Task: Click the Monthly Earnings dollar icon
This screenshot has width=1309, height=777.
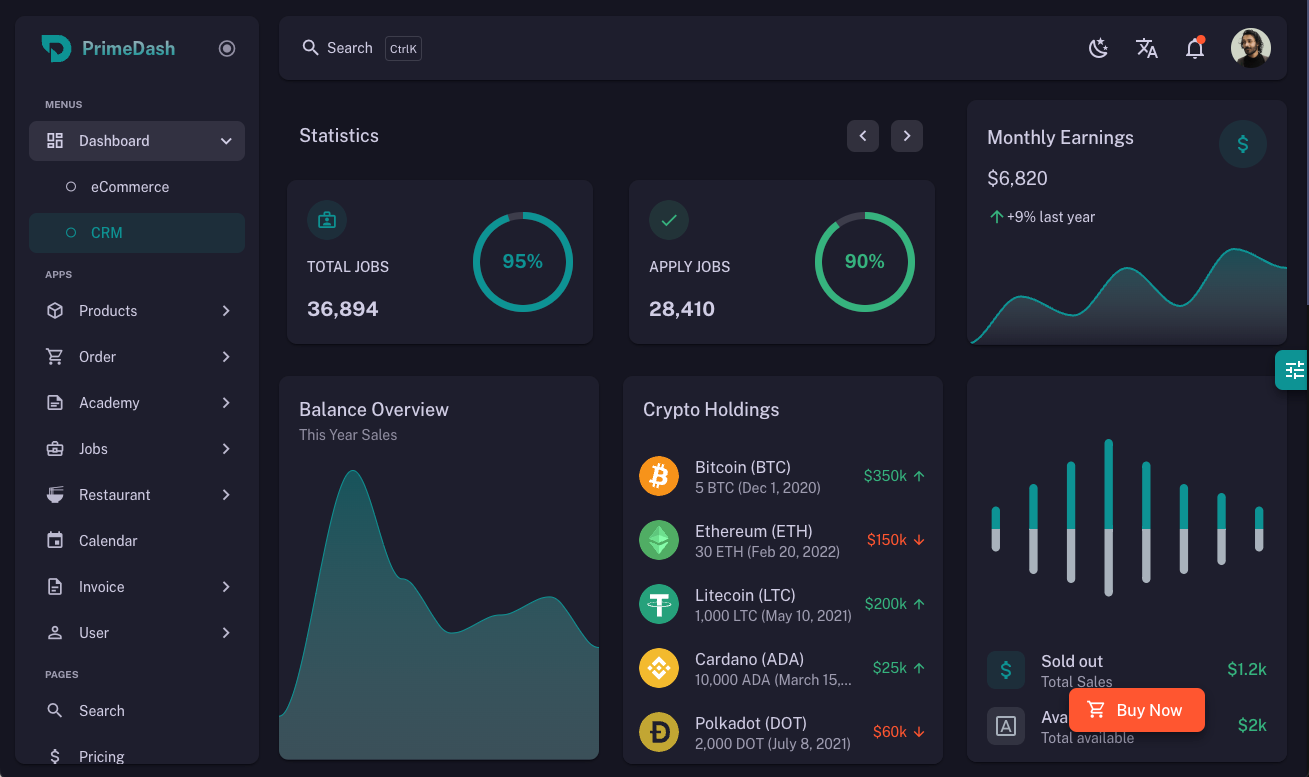Action: pyautogui.click(x=1242, y=144)
